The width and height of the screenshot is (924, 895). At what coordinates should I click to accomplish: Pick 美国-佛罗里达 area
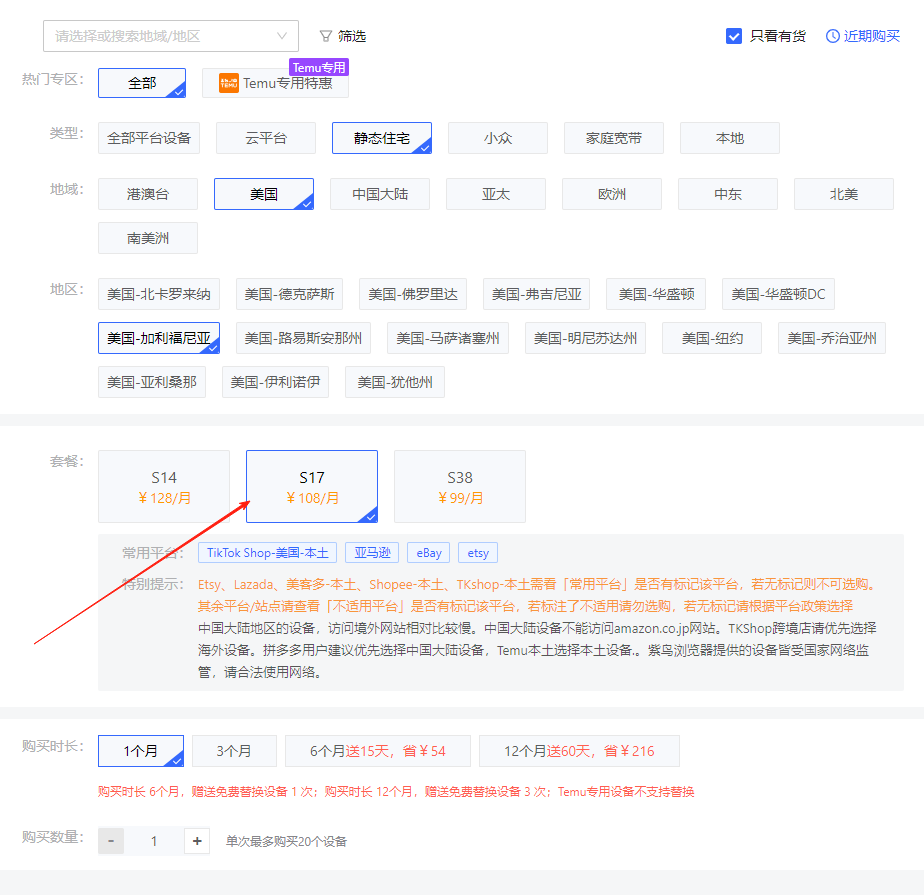tap(413, 294)
